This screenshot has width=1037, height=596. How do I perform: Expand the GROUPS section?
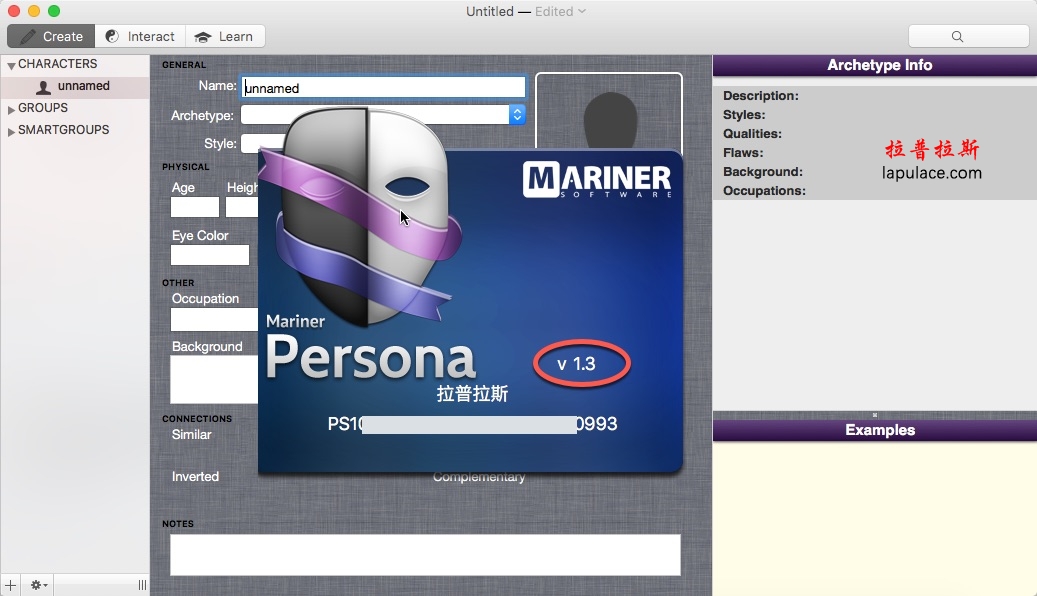(x=11, y=109)
